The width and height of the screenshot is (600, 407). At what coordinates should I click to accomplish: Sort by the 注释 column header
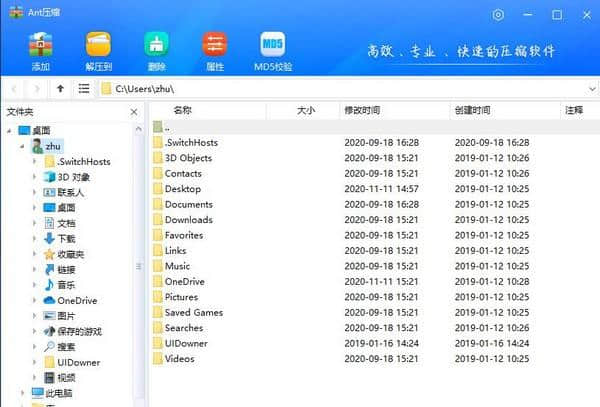(x=574, y=111)
